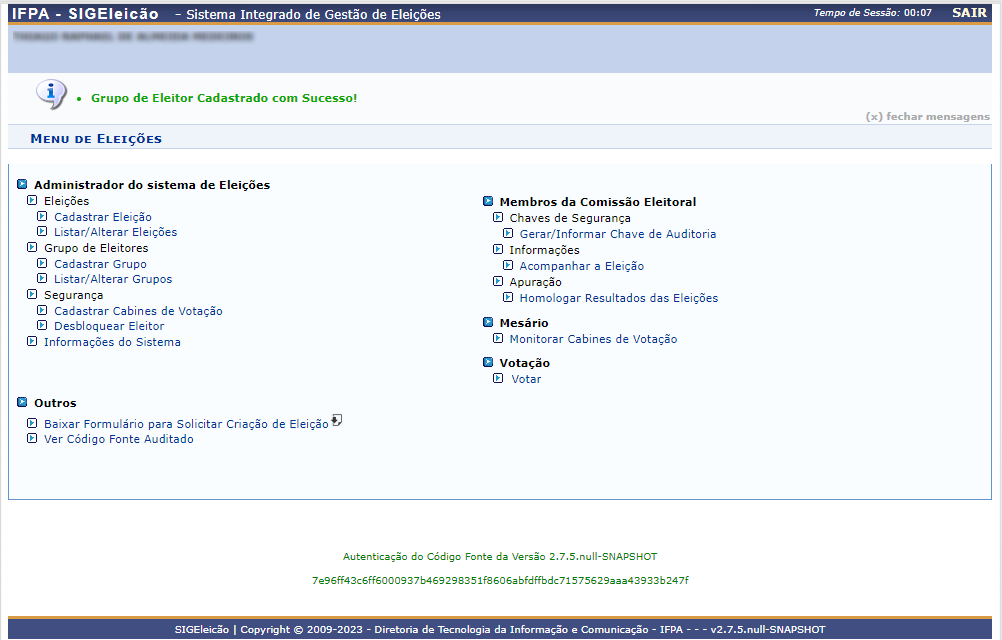Open Listar/Alterar Eleições

pyautogui.click(x=116, y=232)
